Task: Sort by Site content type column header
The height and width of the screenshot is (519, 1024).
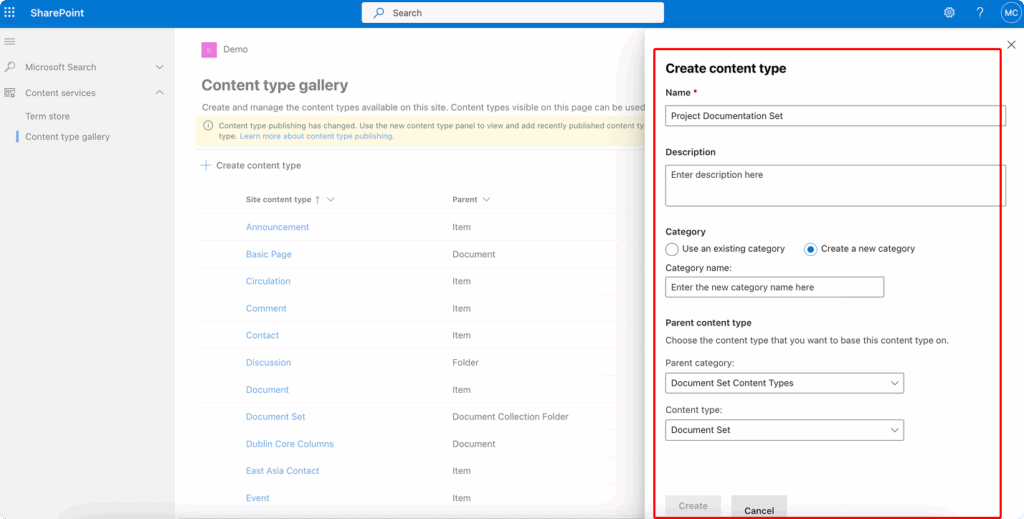Action: (x=278, y=200)
